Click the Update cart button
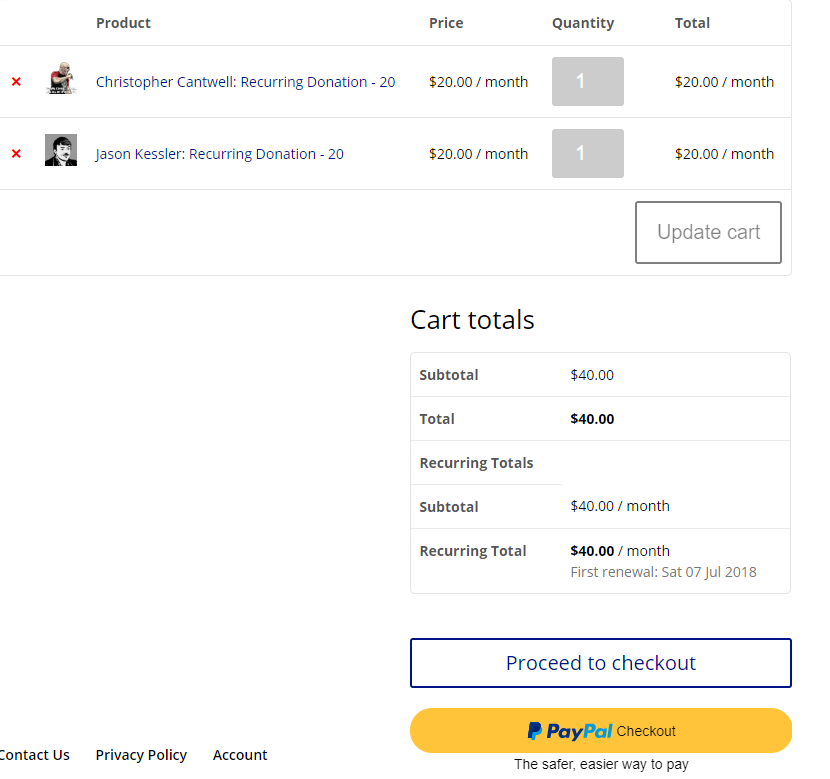This screenshot has height=779, width=830. 708,232
